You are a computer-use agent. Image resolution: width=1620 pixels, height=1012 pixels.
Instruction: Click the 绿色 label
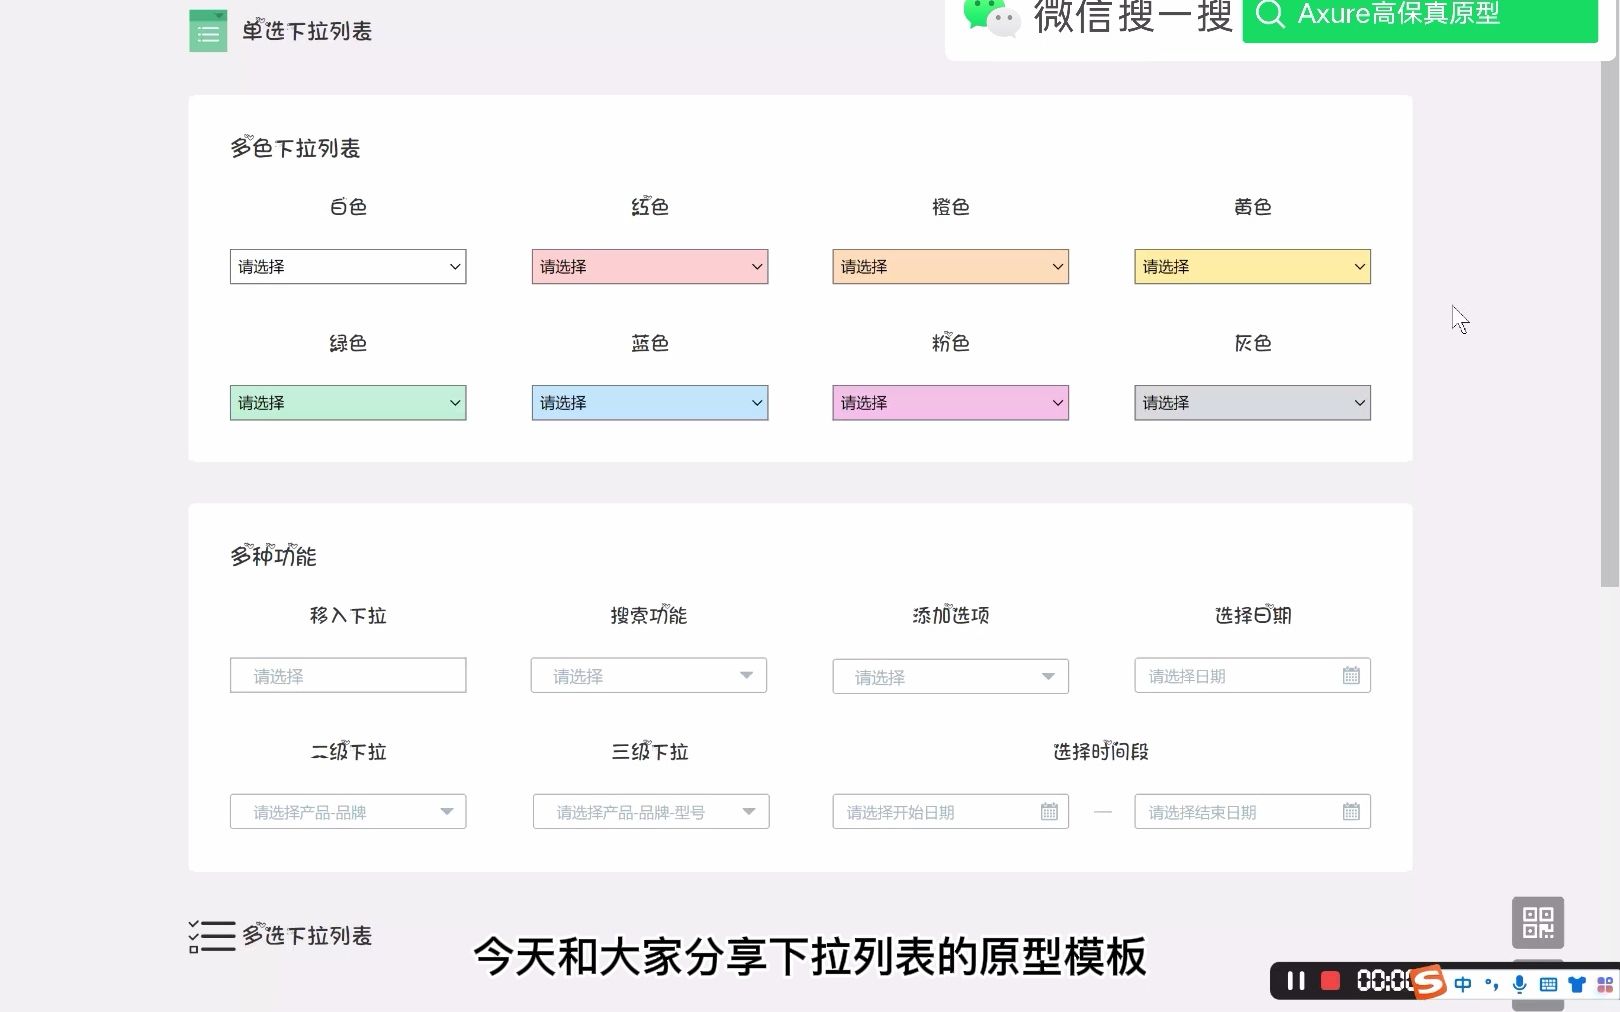[348, 343]
